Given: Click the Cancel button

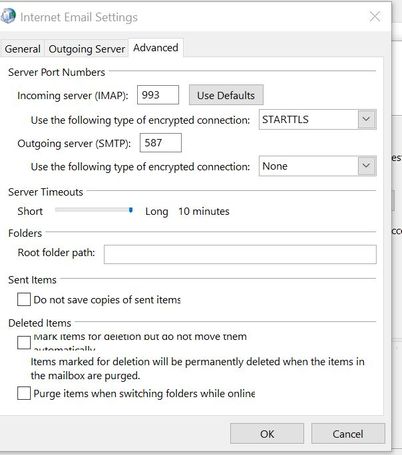Looking at the screenshot, I should (348, 434).
